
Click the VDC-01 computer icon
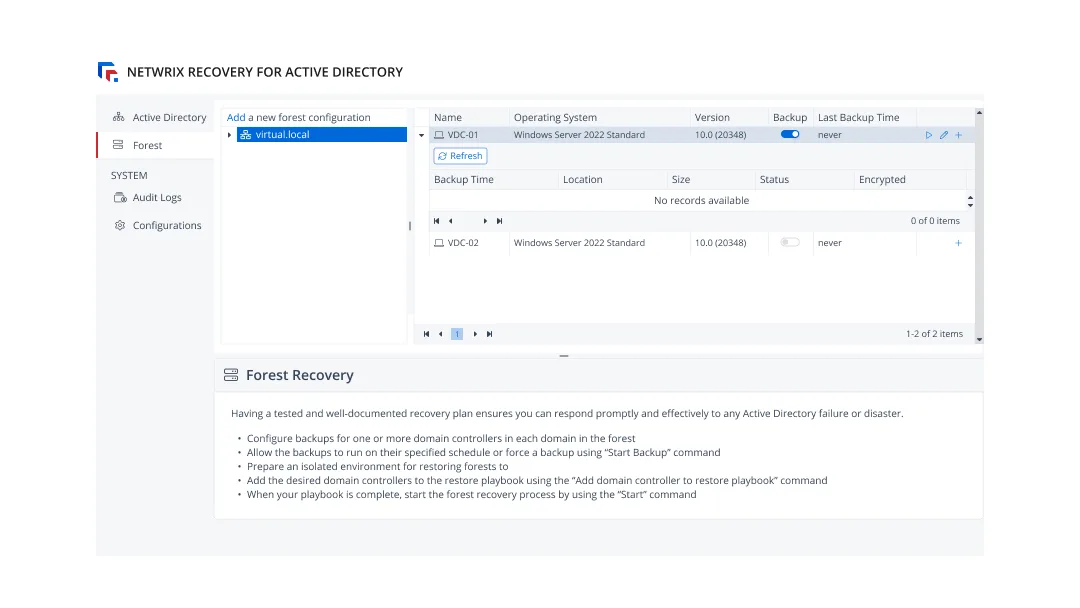coord(439,135)
